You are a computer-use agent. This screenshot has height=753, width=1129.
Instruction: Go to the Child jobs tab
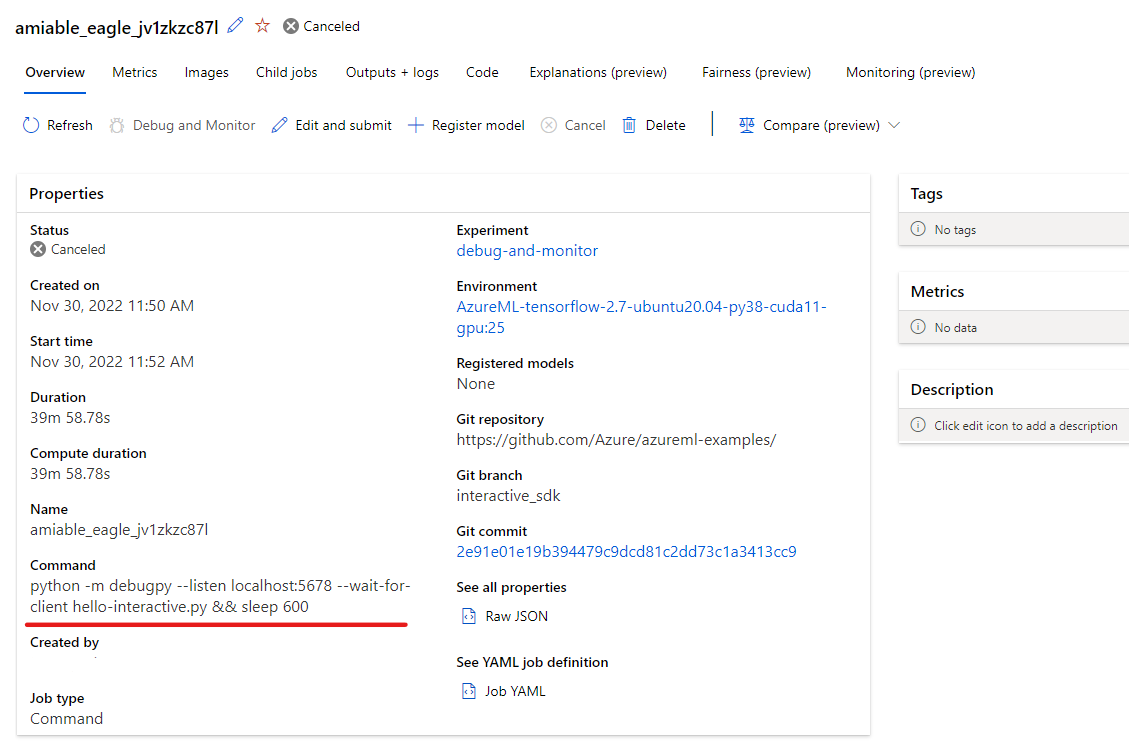pyautogui.click(x=287, y=72)
